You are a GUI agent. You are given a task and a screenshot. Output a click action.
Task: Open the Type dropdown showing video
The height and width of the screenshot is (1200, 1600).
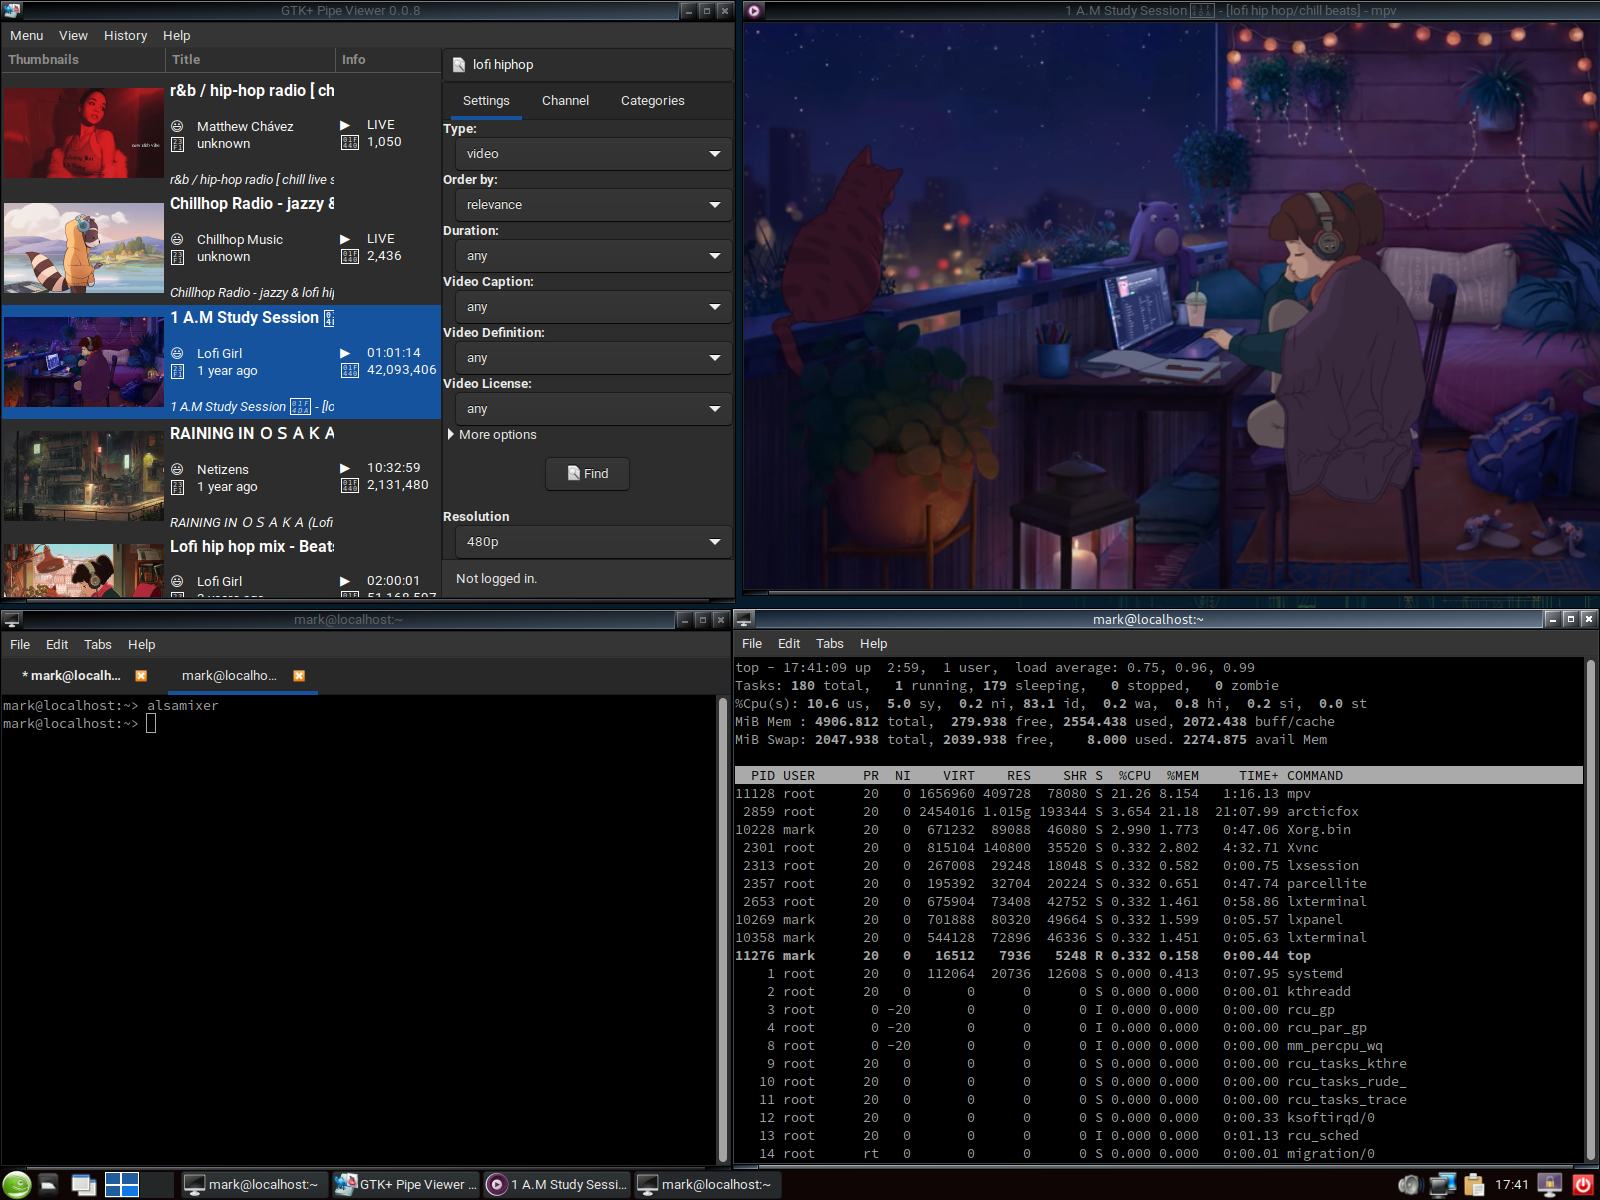pos(593,154)
